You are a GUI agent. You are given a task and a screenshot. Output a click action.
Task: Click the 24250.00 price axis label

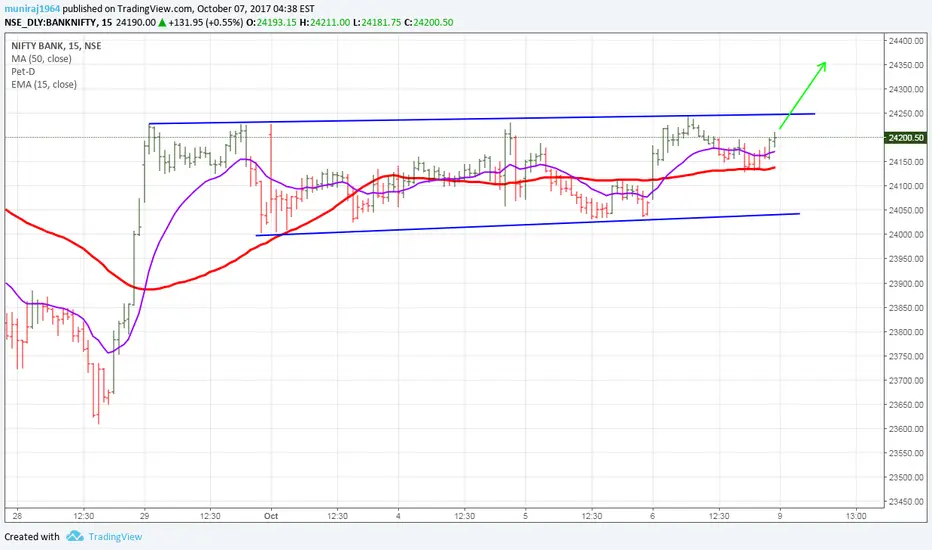pyautogui.click(x=906, y=114)
